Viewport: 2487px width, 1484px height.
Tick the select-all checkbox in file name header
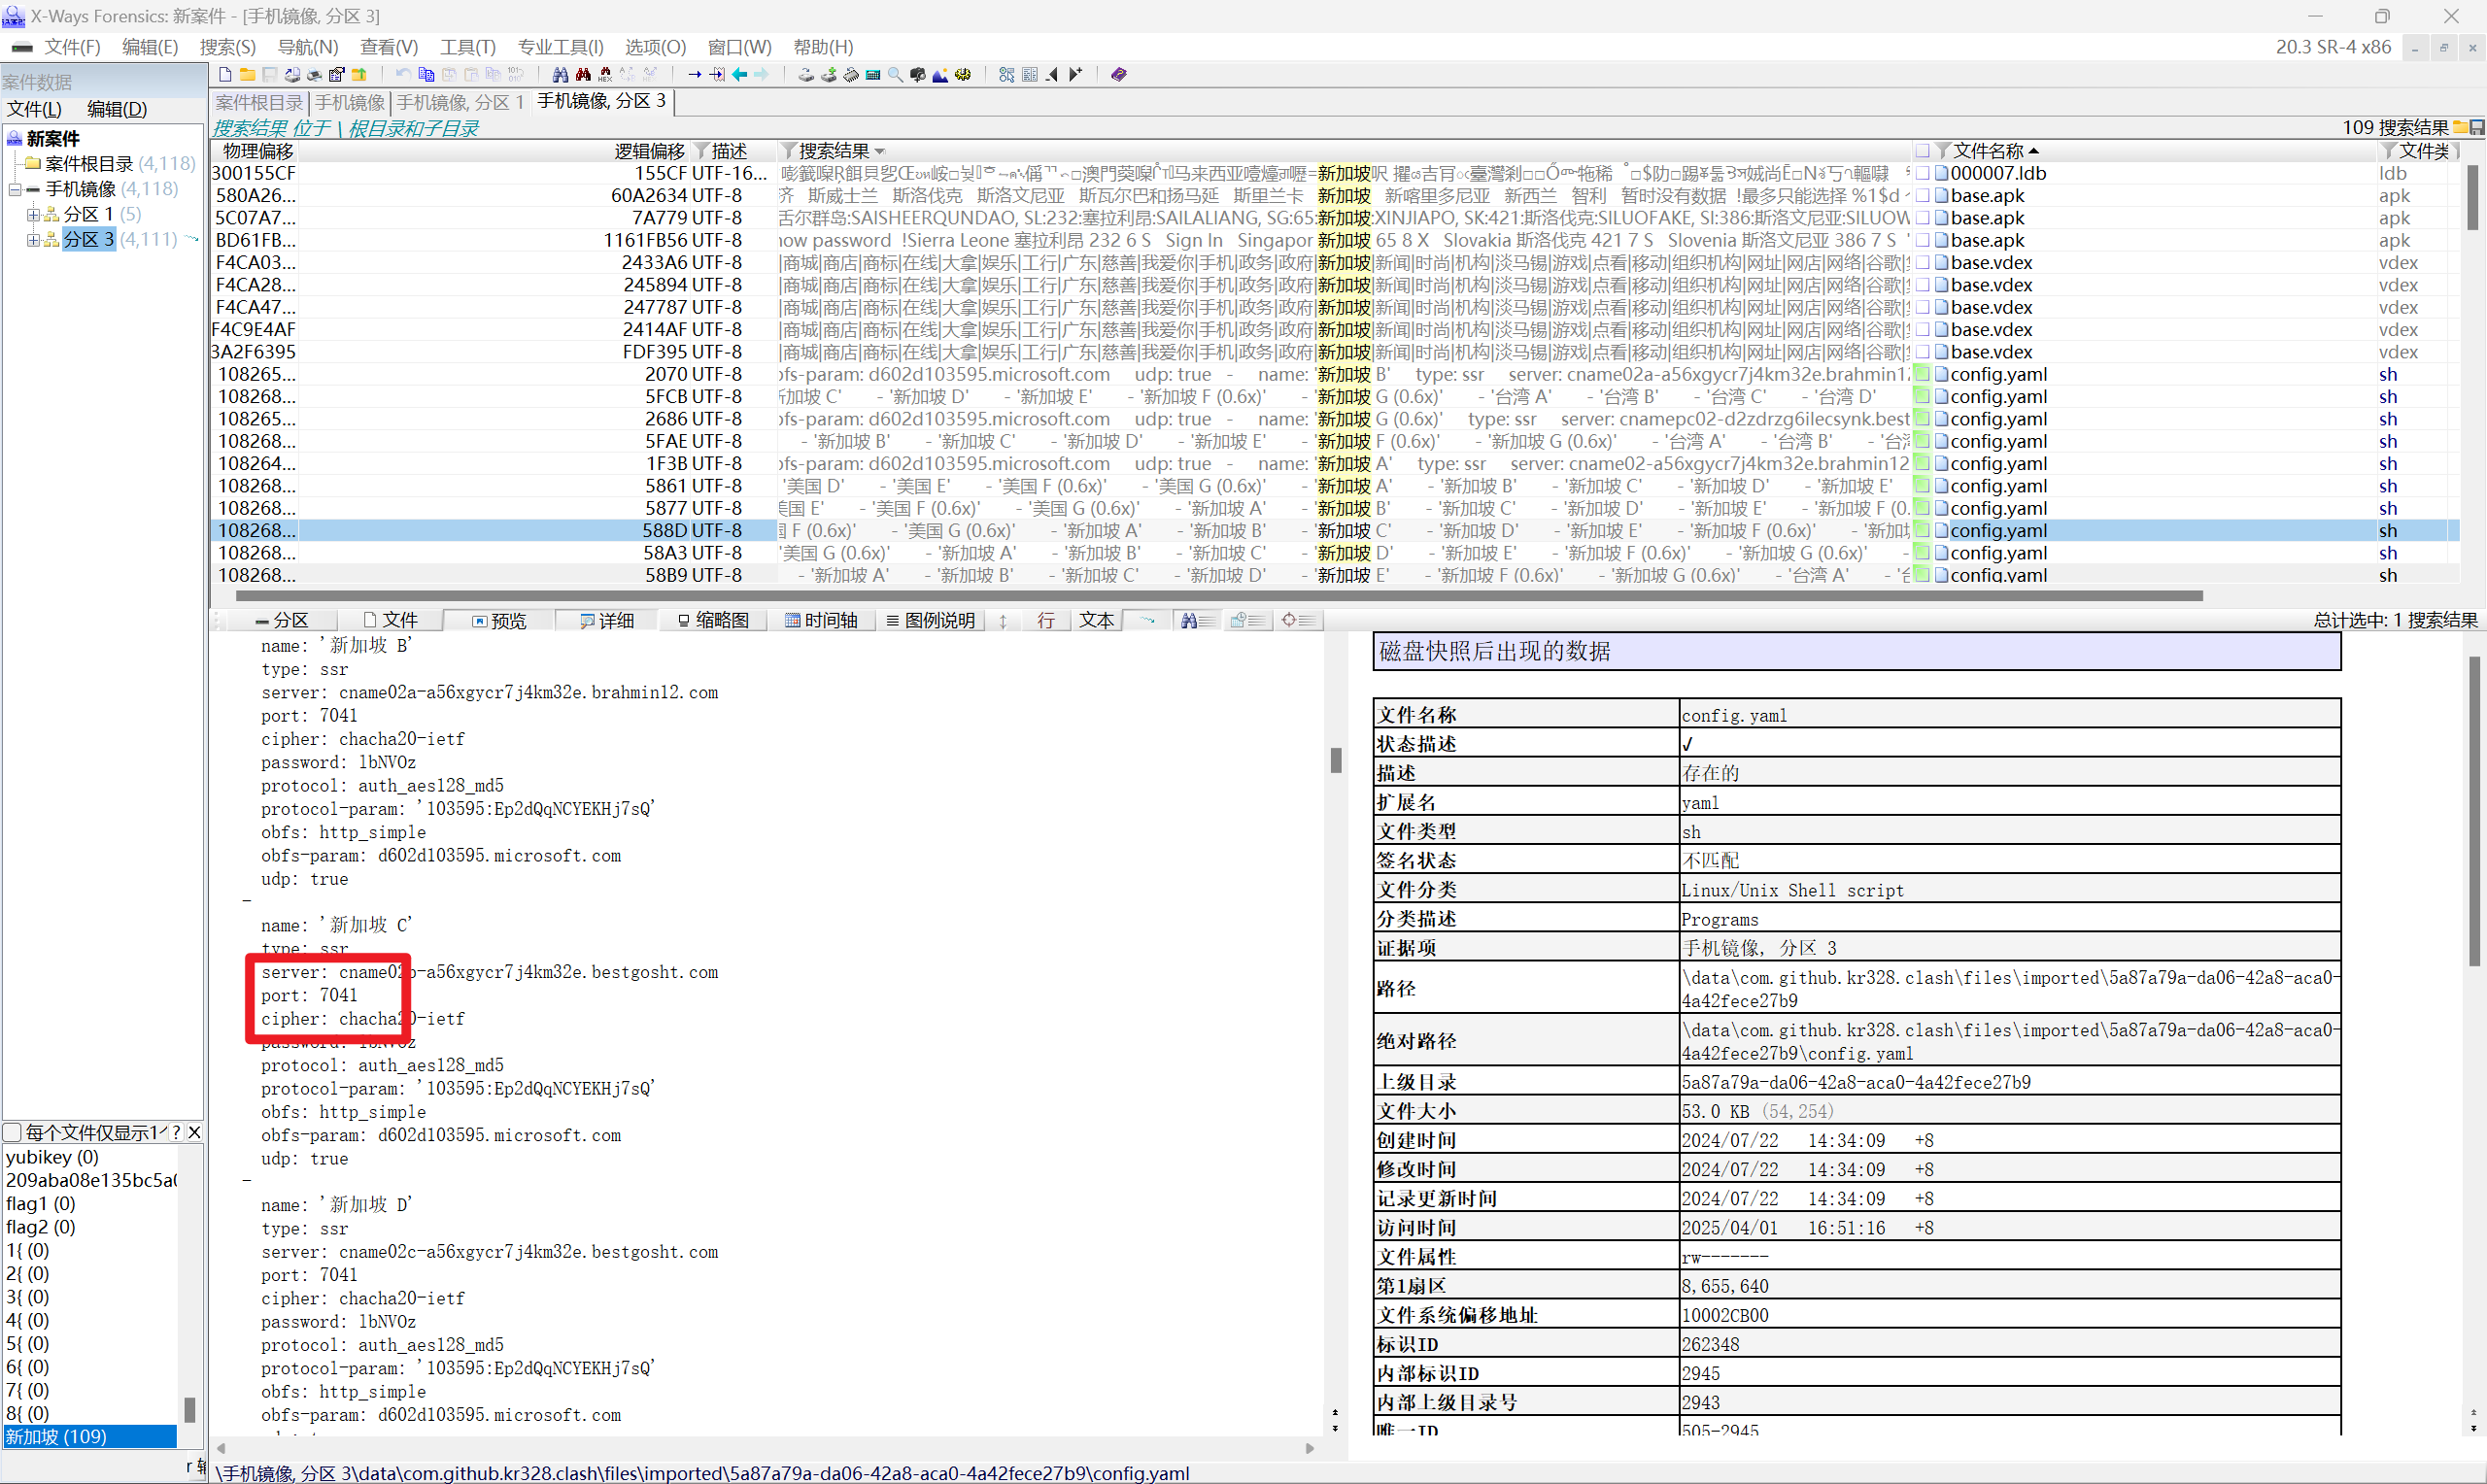(x=1922, y=151)
